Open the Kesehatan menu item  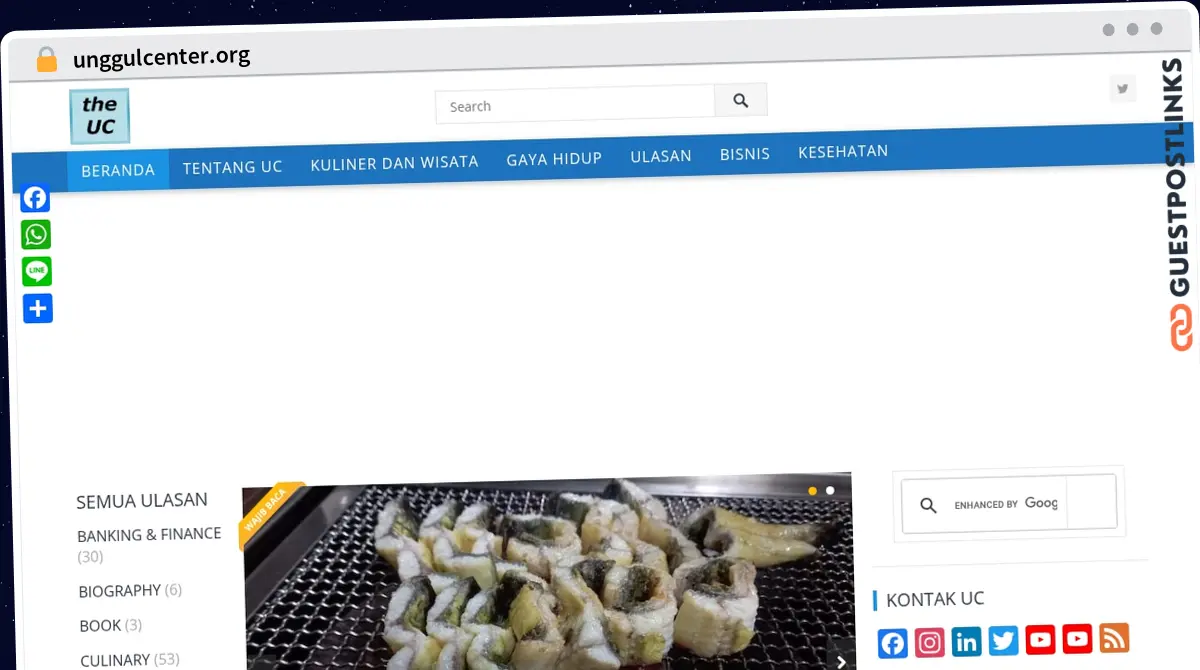(x=843, y=152)
